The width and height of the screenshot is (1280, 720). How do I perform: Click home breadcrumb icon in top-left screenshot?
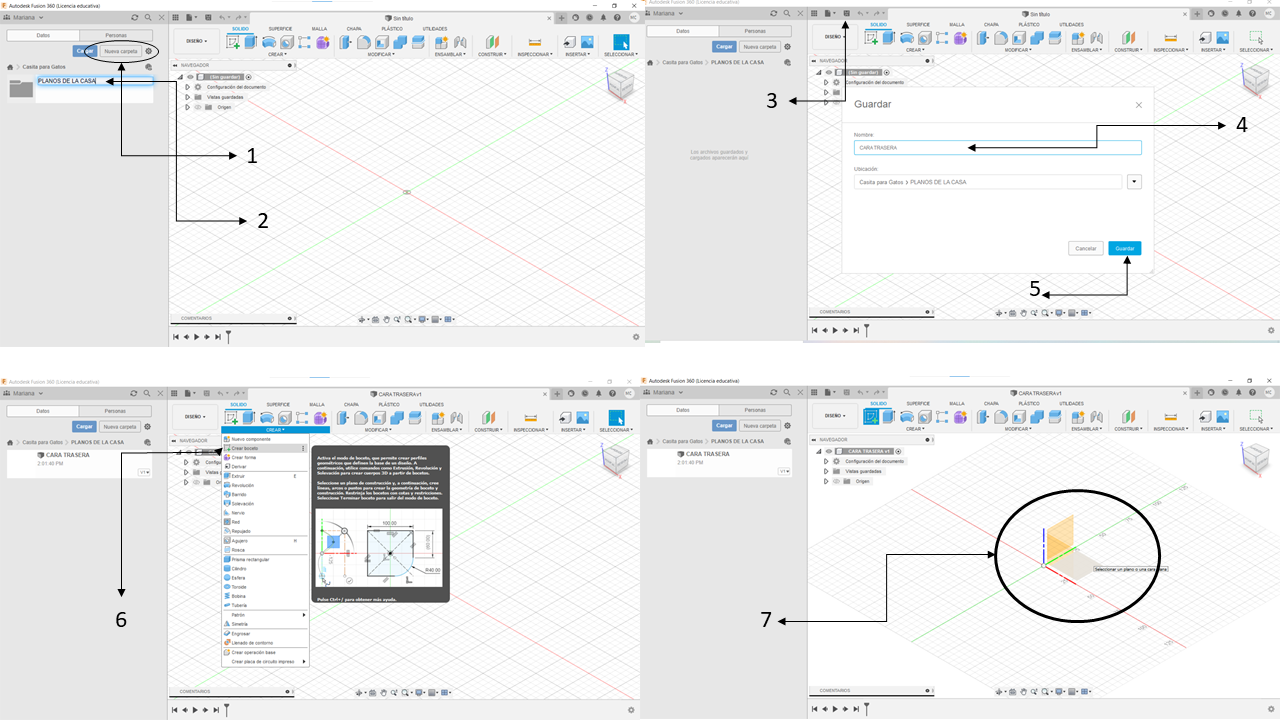pos(10,67)
